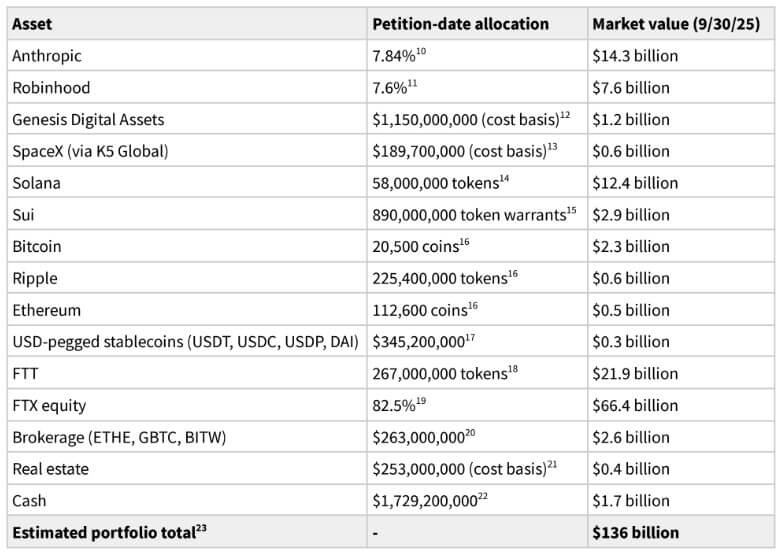
Task: Select the Petition-date allocation column header
Action: pos(460,23)
